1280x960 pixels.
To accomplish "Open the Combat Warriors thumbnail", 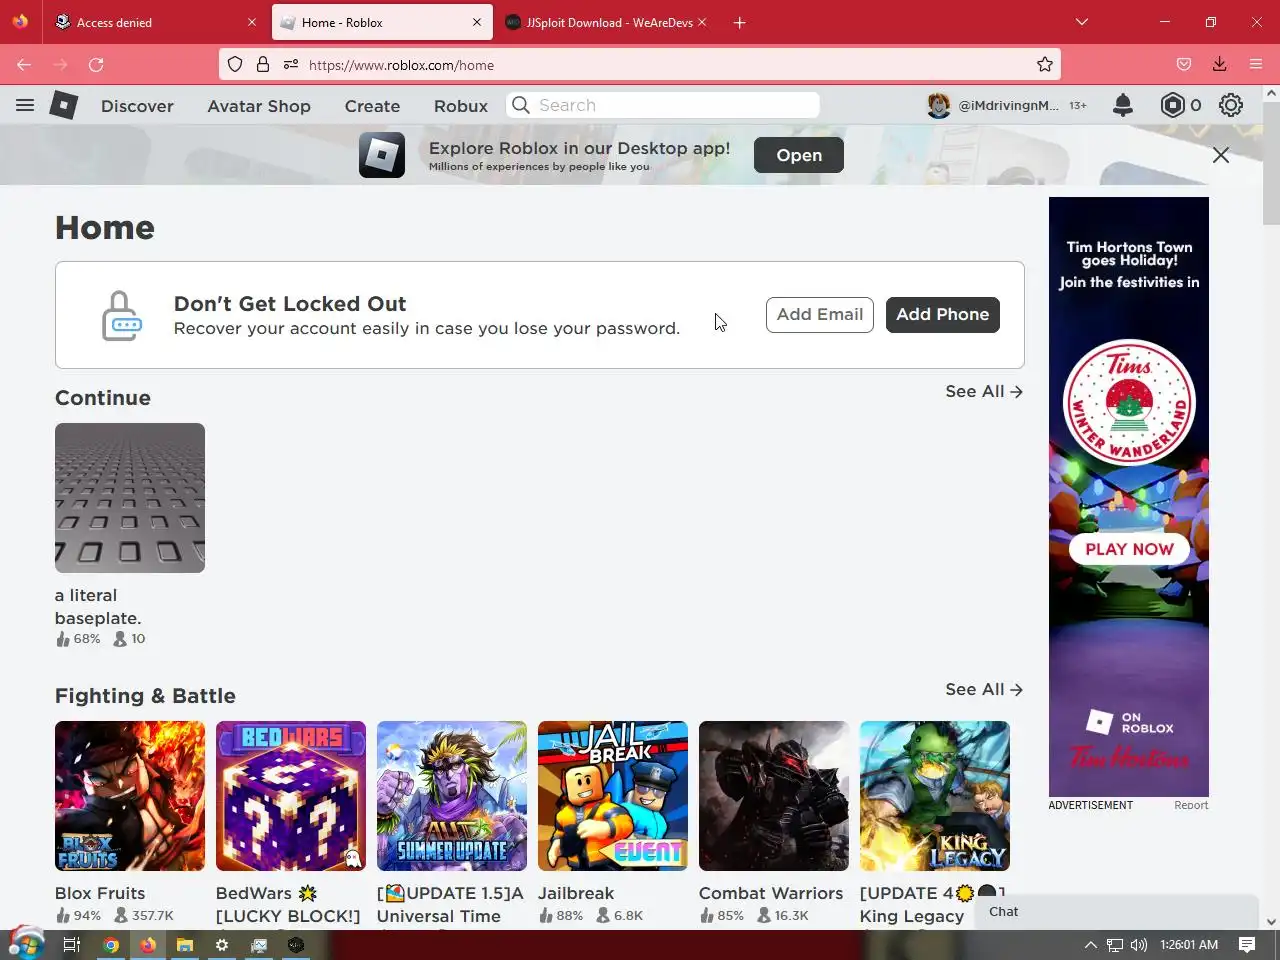I will (x=774, y=796).
